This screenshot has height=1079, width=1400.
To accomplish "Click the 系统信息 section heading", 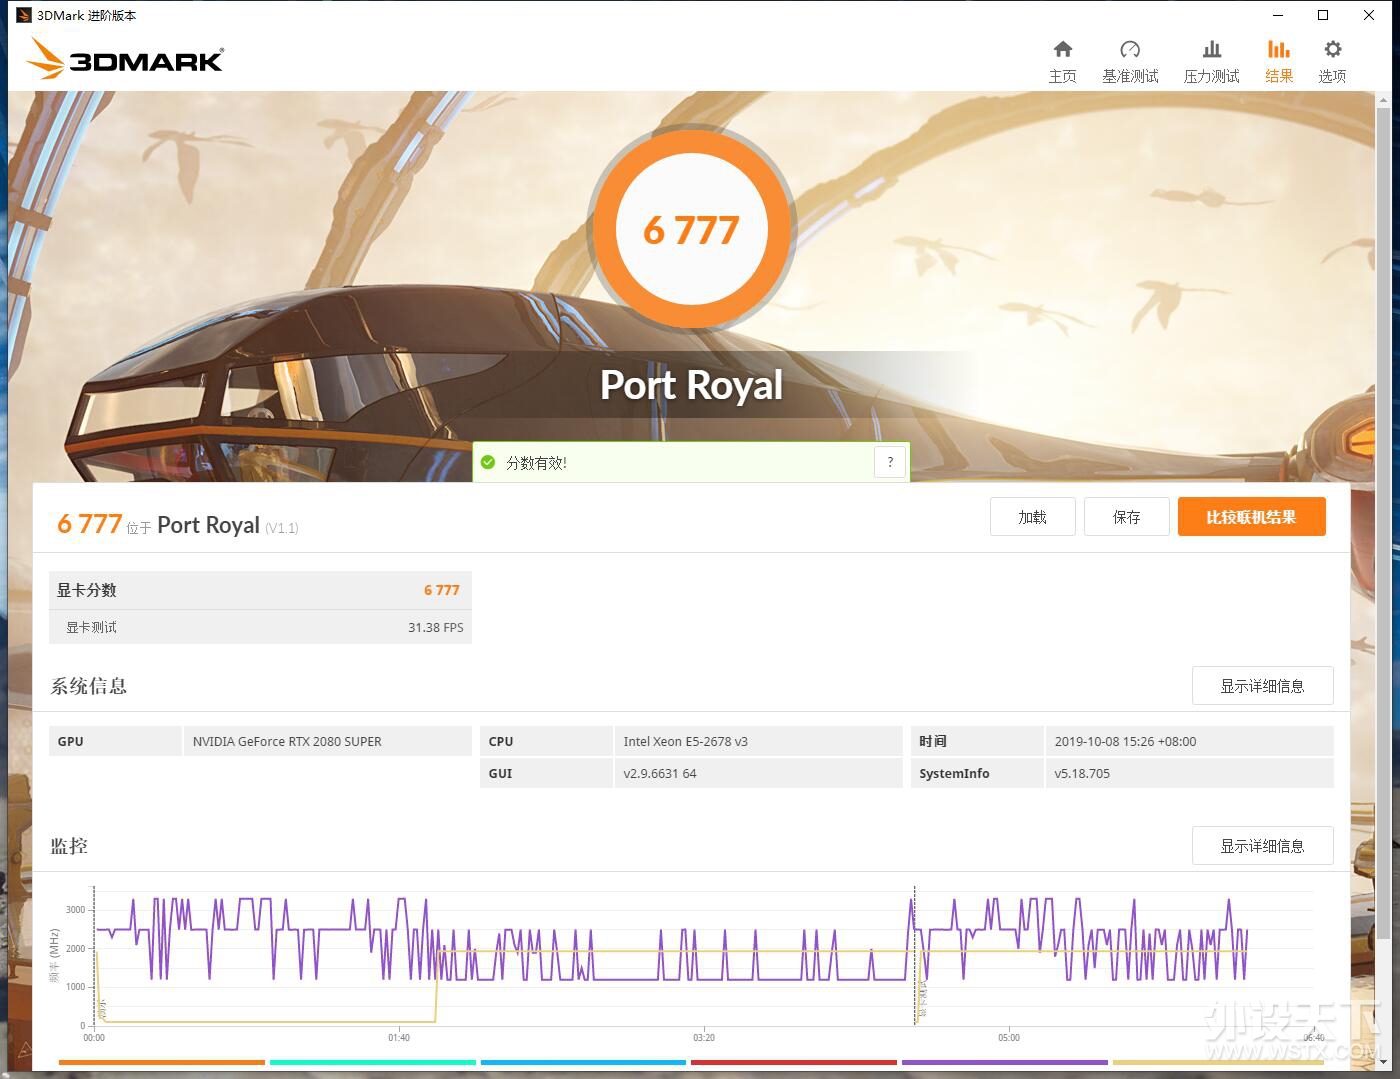I will pyautogui.click(x=89, y=686).
